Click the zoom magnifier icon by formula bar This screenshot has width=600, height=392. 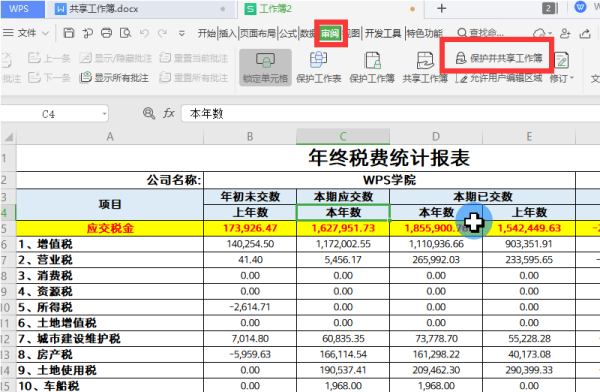click(148, 113)
